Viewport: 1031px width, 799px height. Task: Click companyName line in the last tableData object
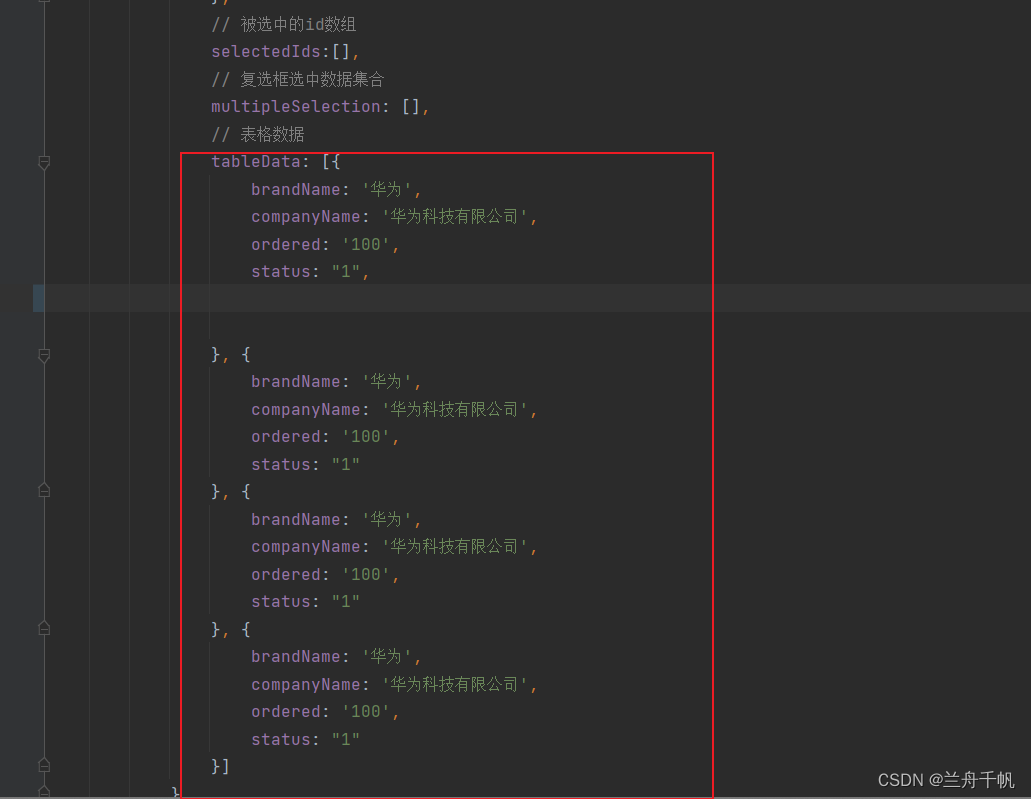[x=394, y=685]
